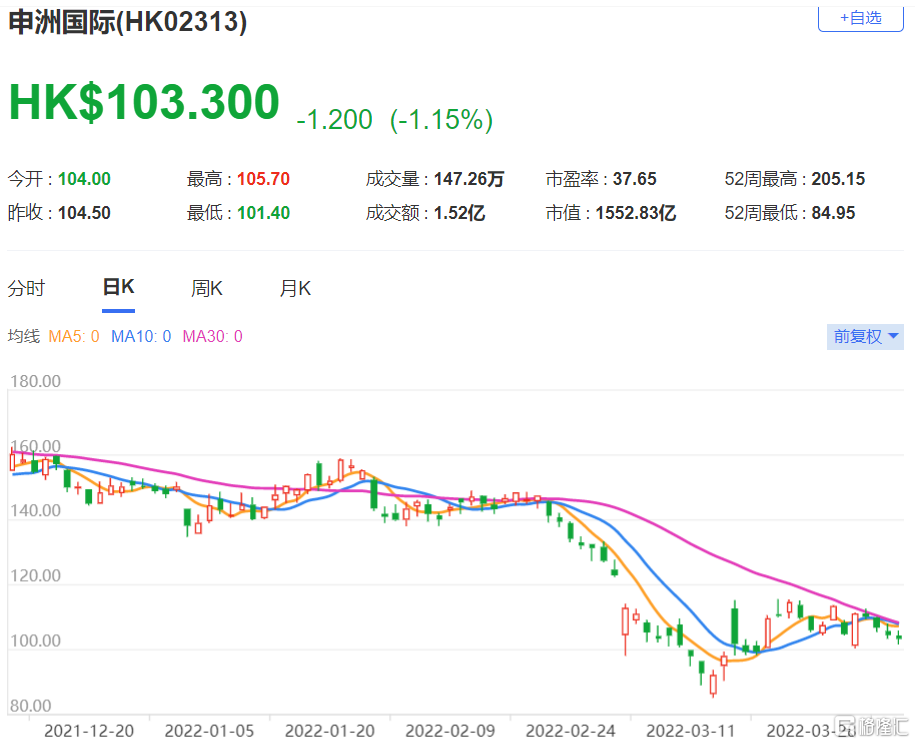Click the 100.00 price axis label

coord(36,641)
